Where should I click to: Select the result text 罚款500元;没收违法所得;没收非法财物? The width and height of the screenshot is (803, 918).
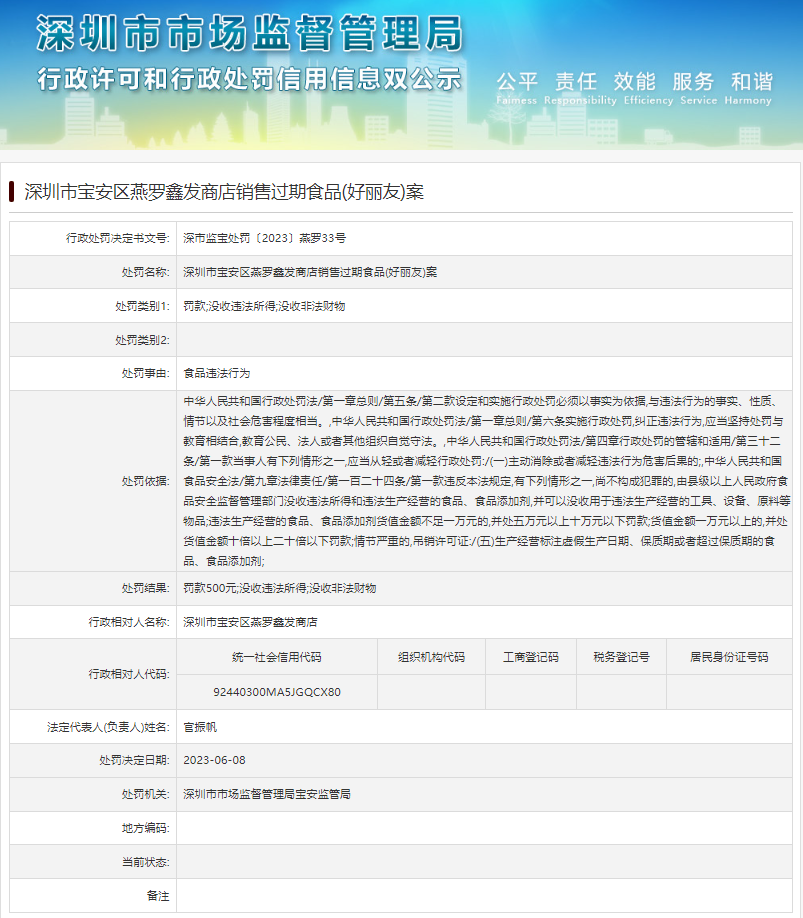point(280,588)
